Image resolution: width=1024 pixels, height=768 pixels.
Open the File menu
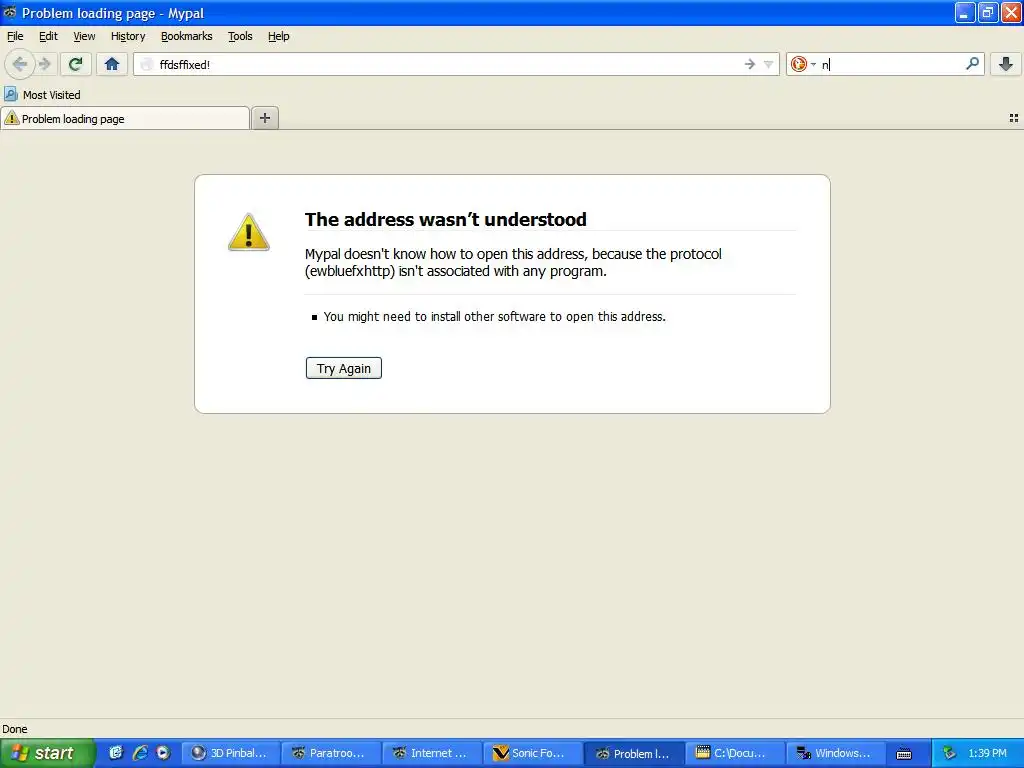[x=15, y=36]
